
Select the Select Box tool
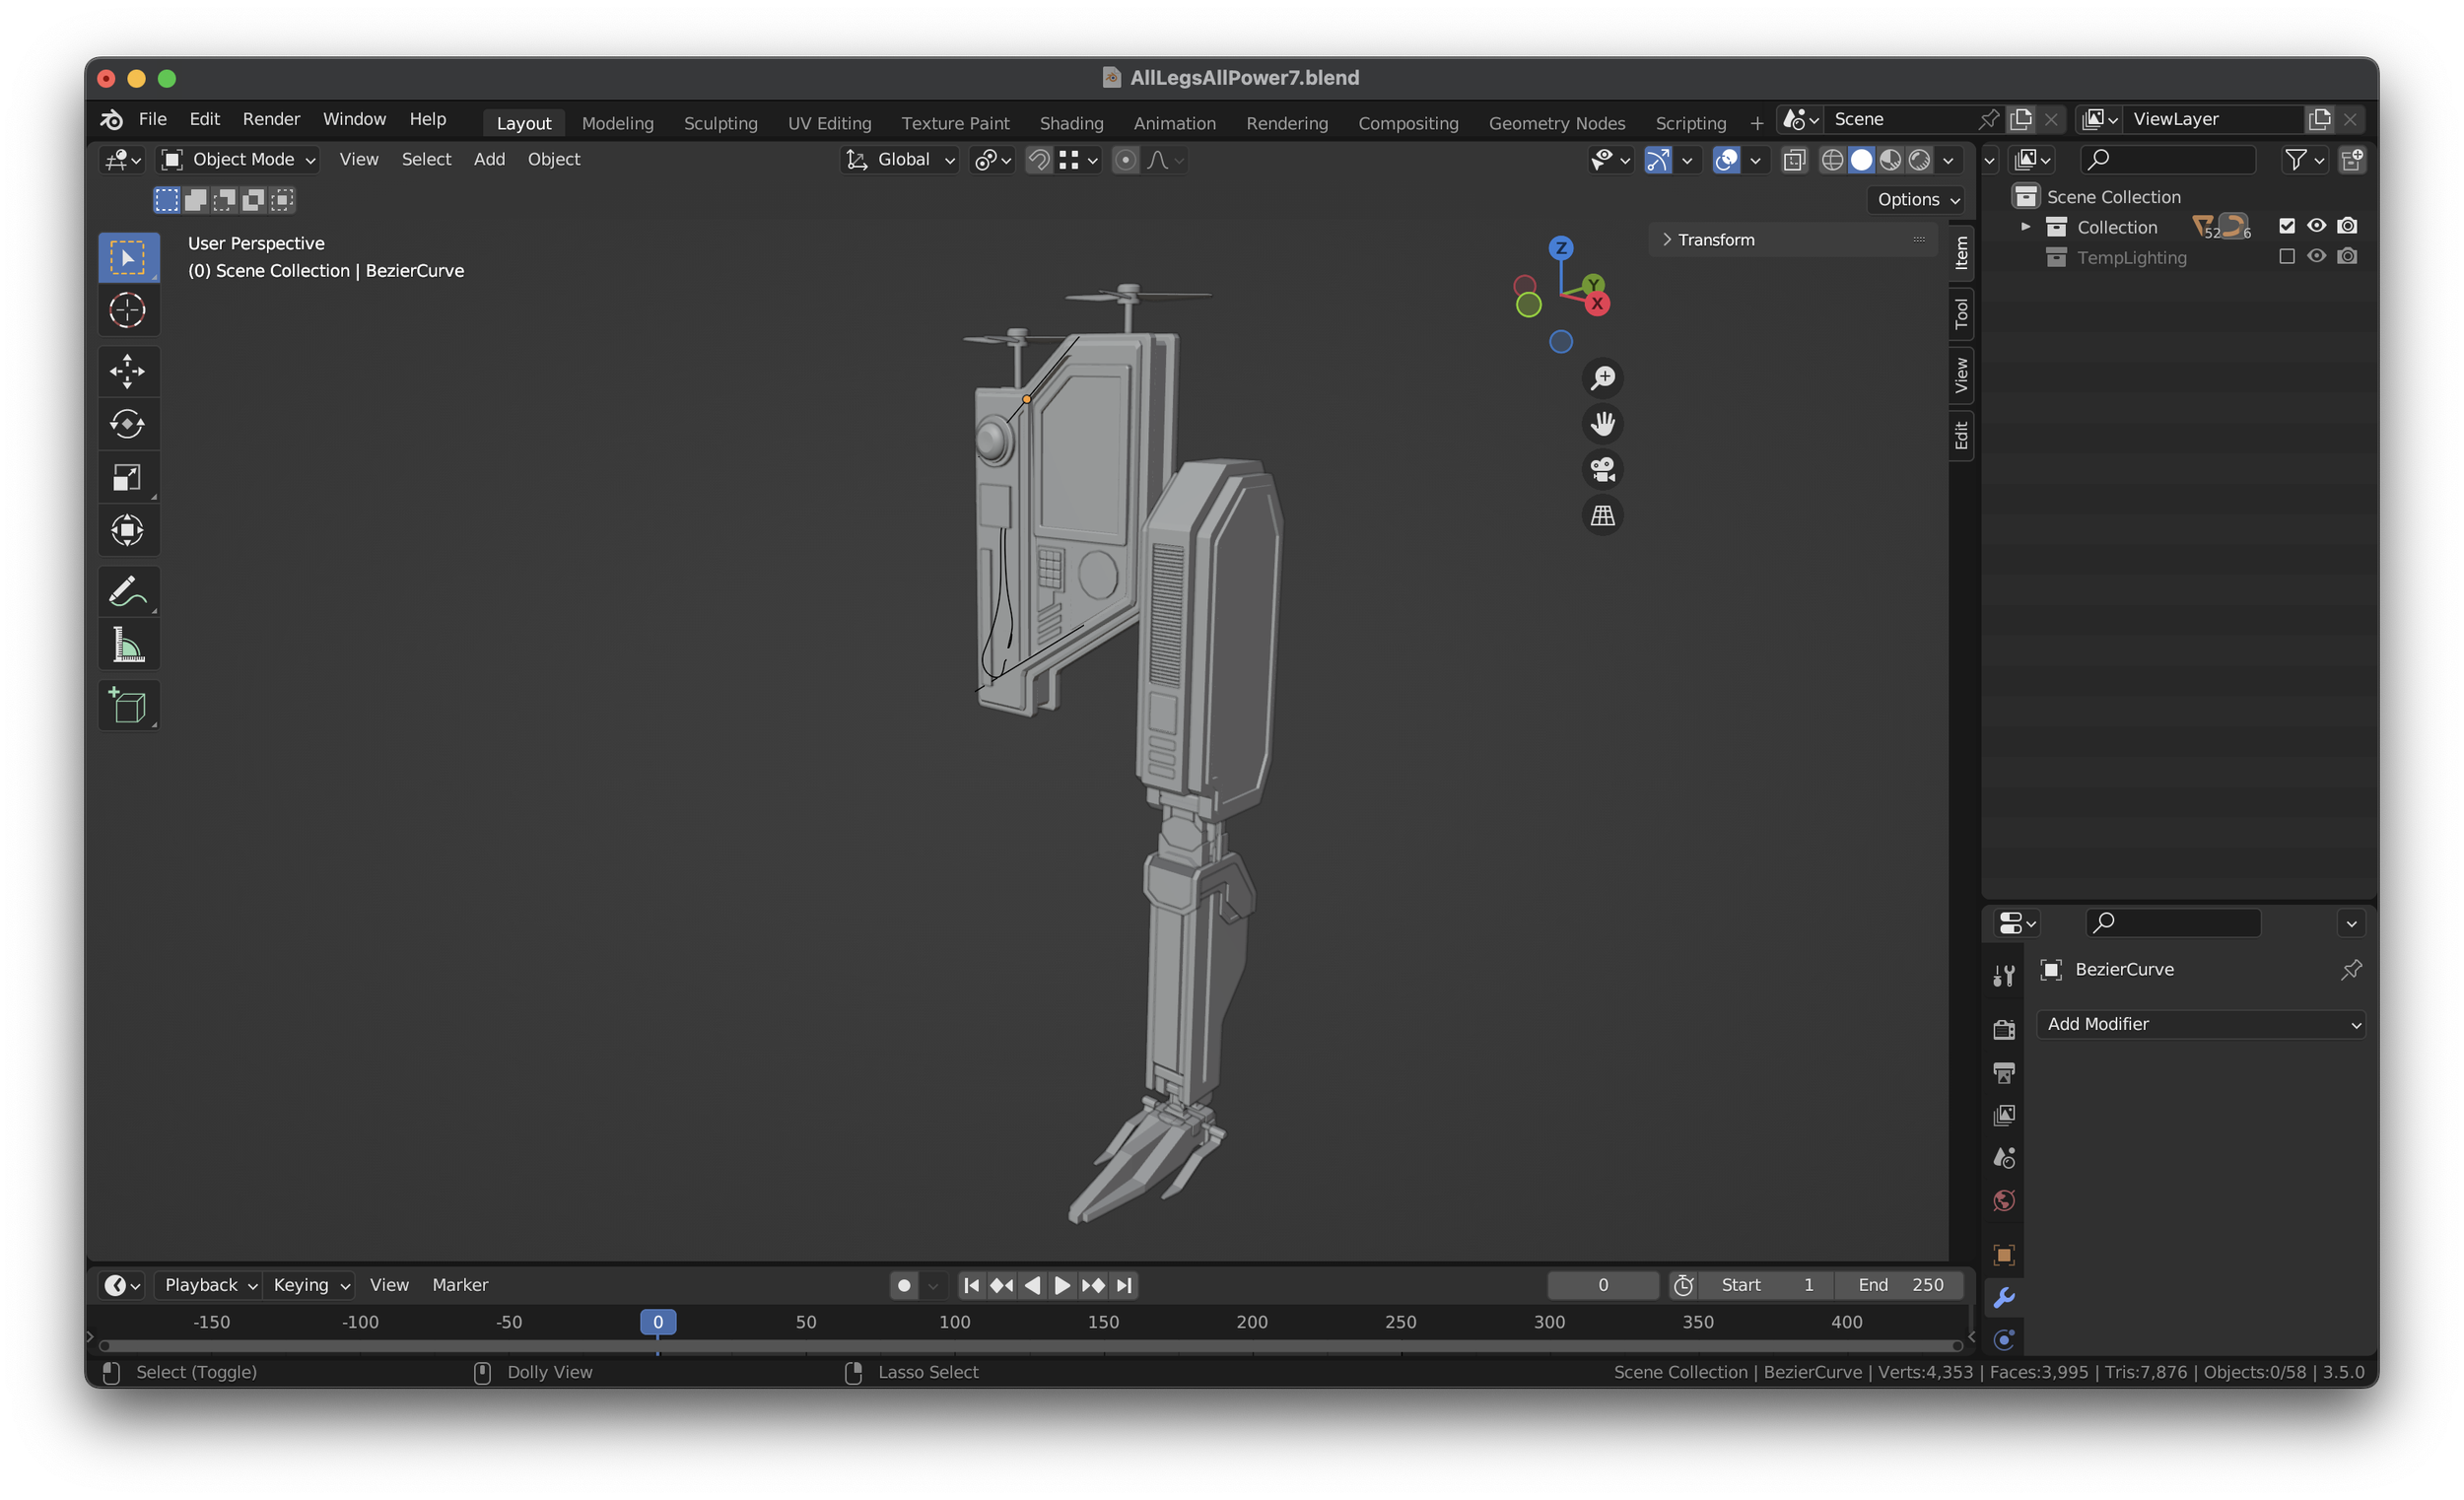point(128,258)
